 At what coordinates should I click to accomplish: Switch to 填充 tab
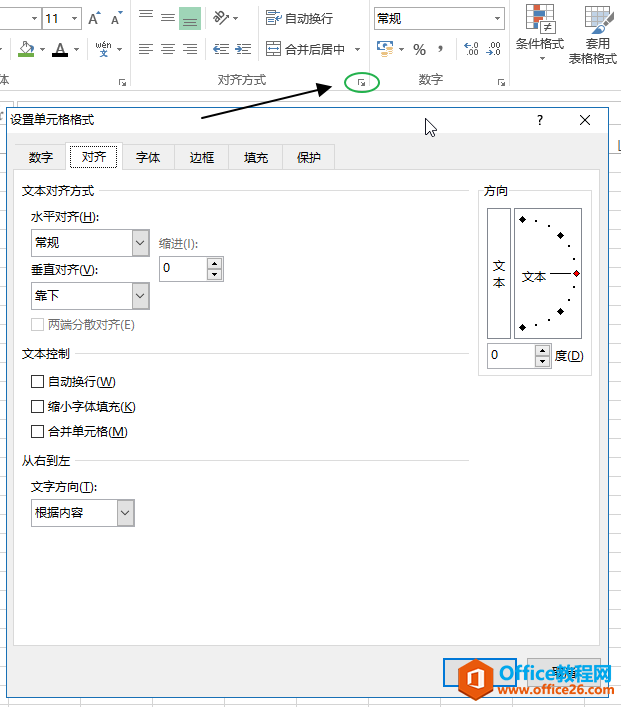[x=256, y=157]
